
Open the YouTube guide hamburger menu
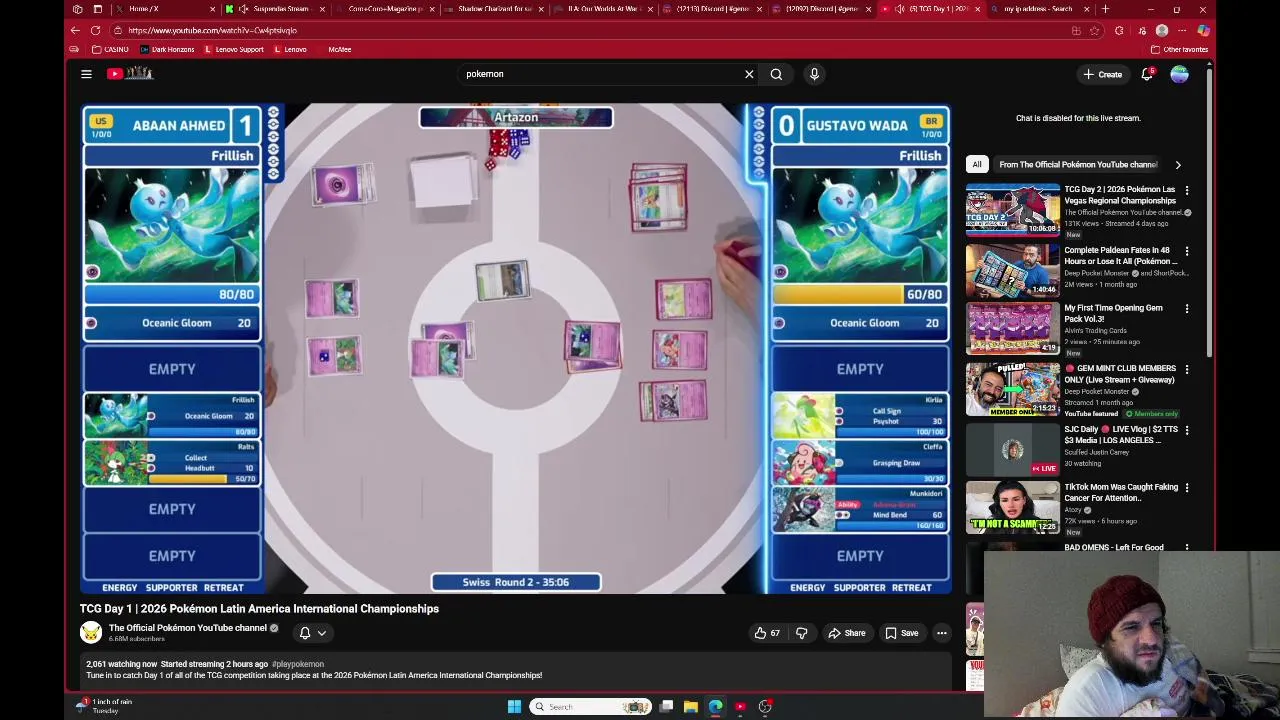click(x=86, y=74)
